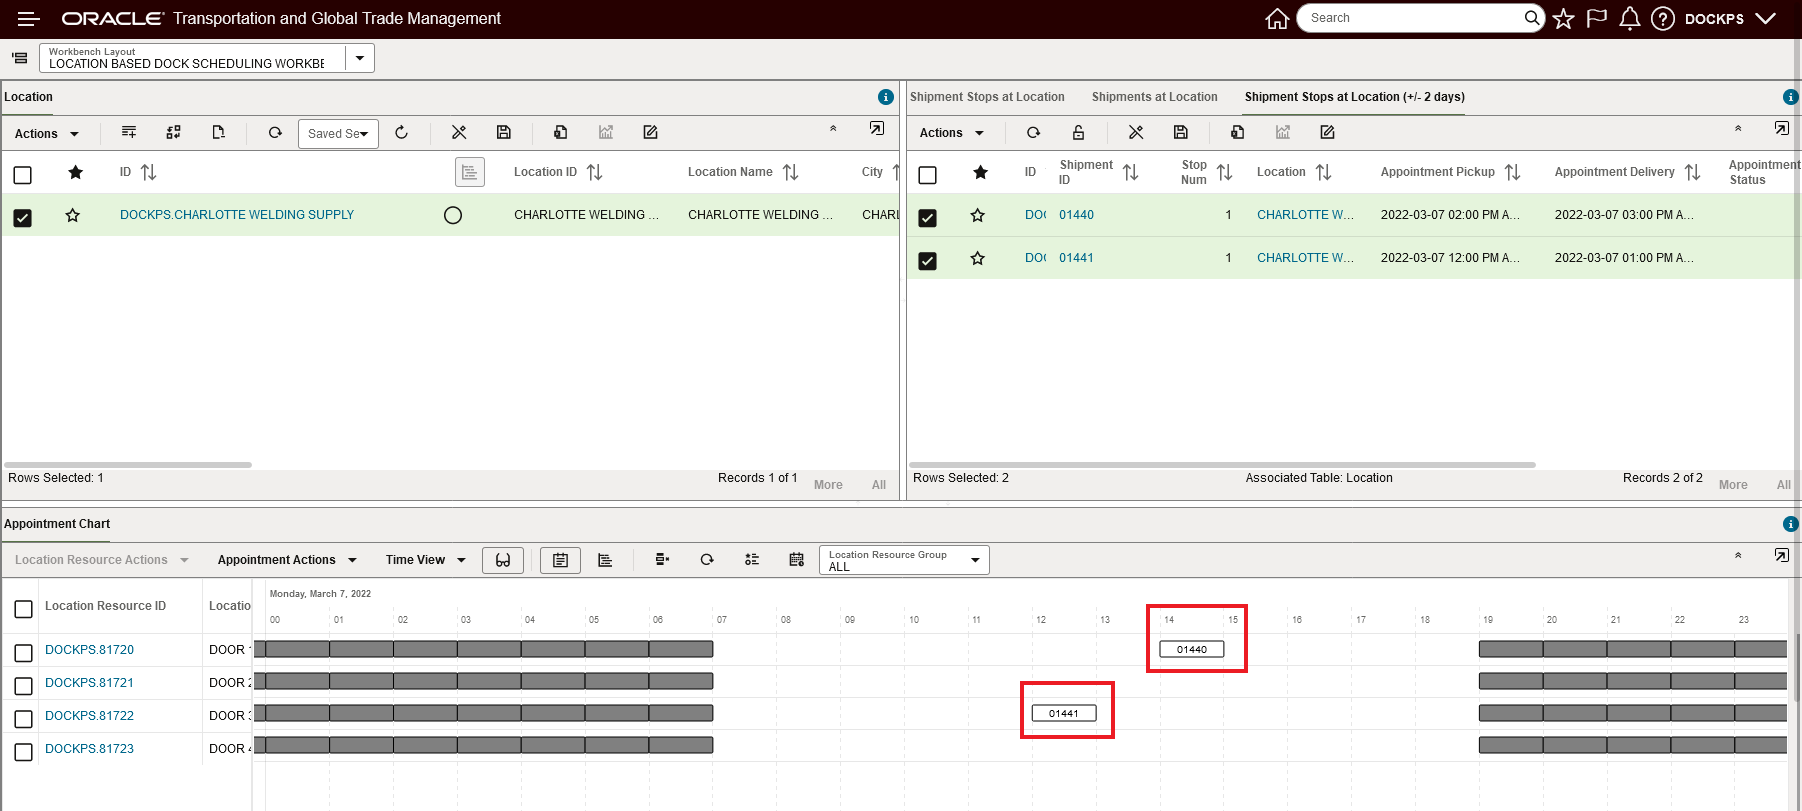
Task: Uncheck DOCKPS.CHARLOTTE WELDING SUPPLY row checkbox
Action: tap(23, 217)
